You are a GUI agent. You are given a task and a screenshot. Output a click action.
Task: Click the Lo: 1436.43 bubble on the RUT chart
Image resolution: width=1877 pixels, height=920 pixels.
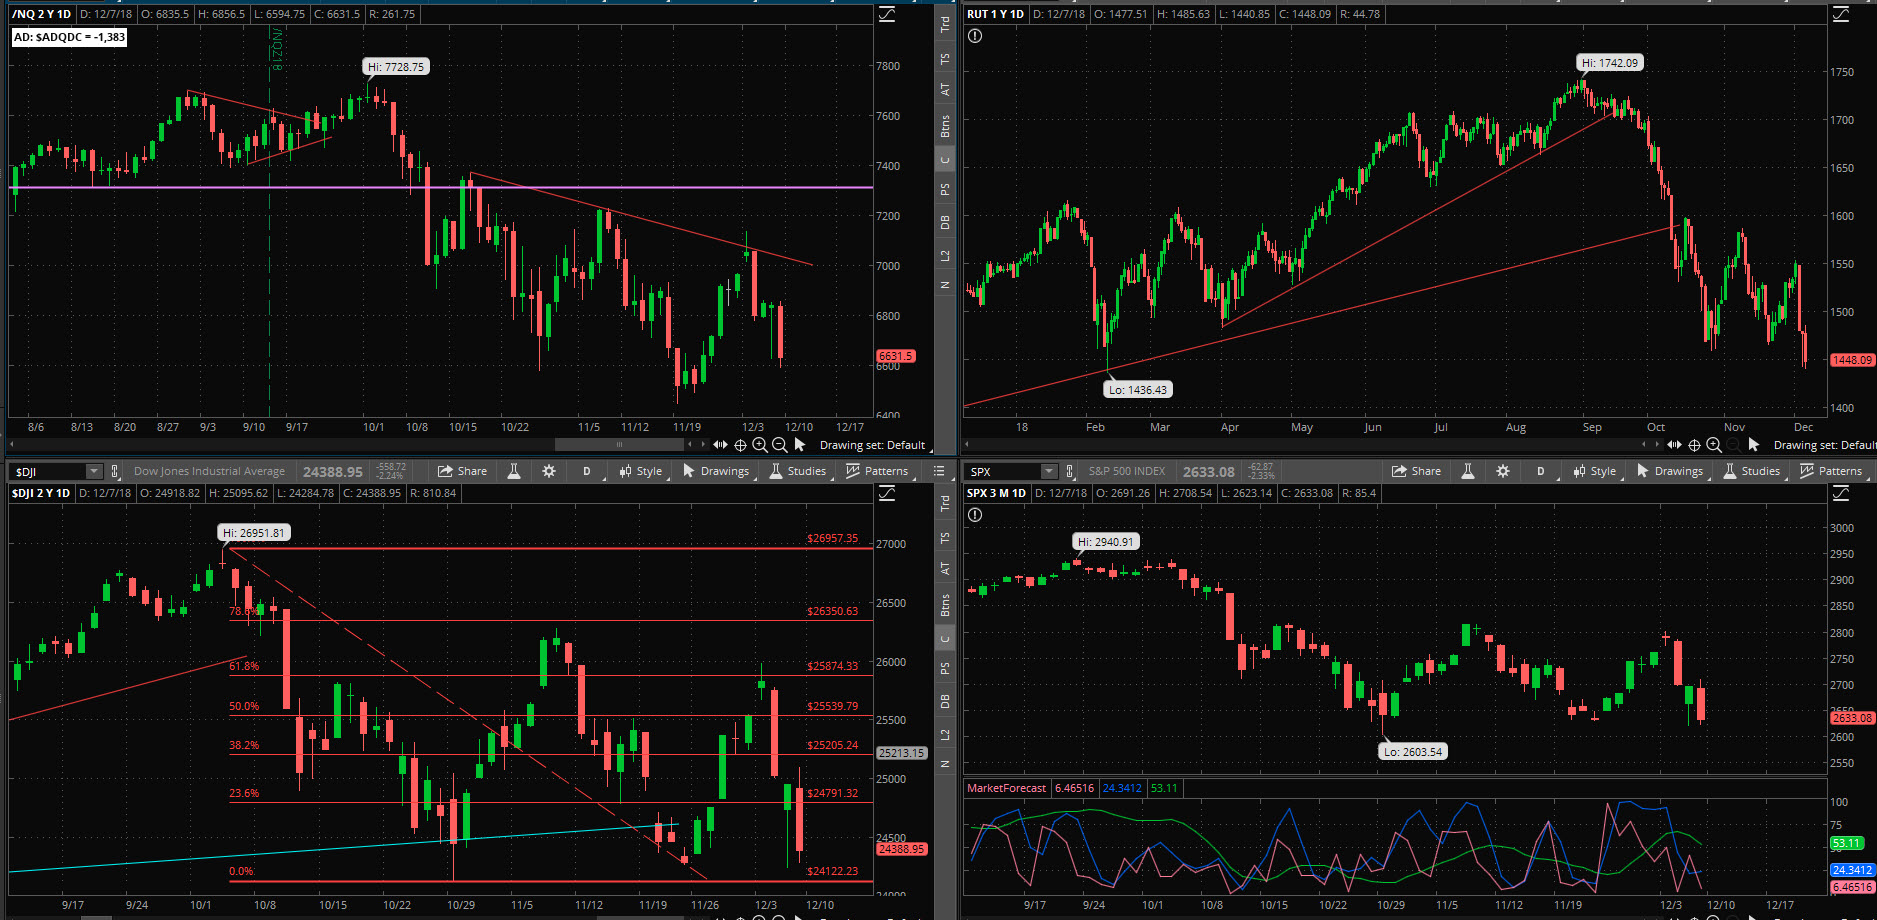coord(1137,390)
